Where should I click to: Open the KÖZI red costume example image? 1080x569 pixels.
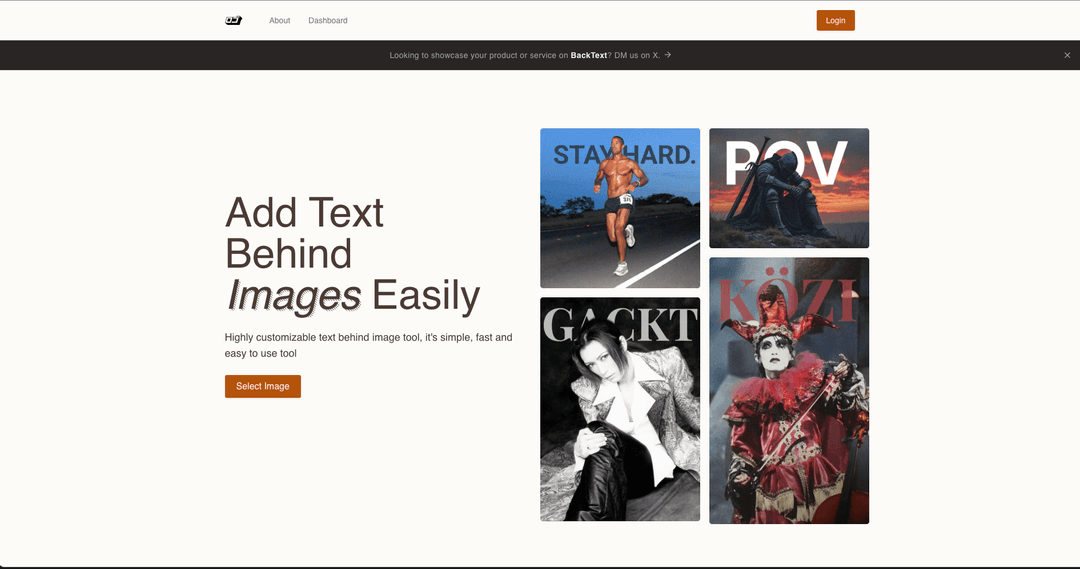tap(789, 391)
